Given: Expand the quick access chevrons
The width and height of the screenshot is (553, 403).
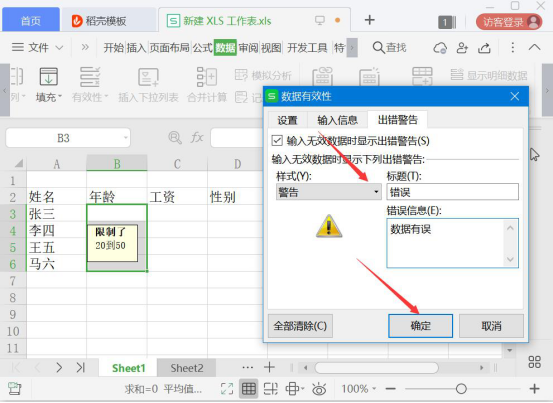Looking at the screenshot, I should point(85,47).
